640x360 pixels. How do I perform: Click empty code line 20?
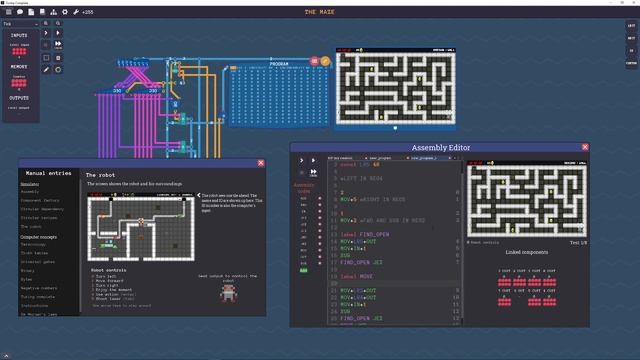pos(395,284)
